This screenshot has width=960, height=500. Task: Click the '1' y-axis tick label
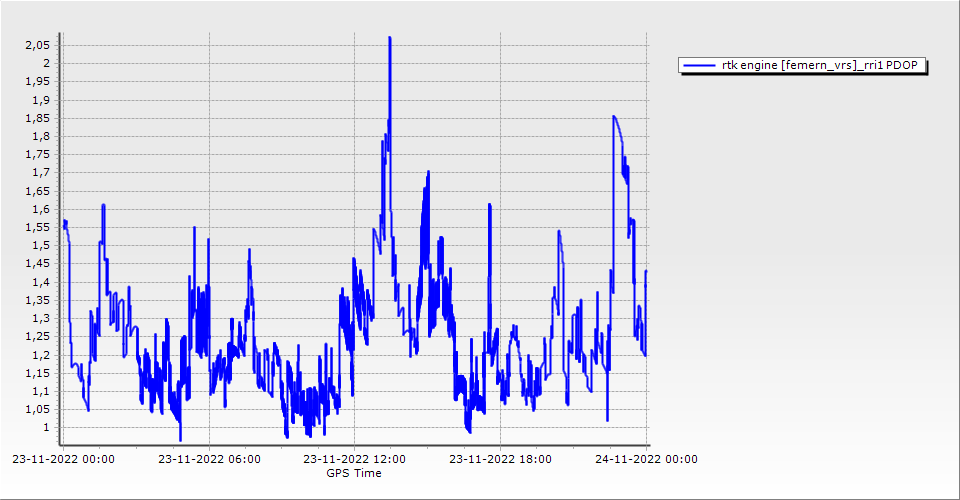[45, 428]
